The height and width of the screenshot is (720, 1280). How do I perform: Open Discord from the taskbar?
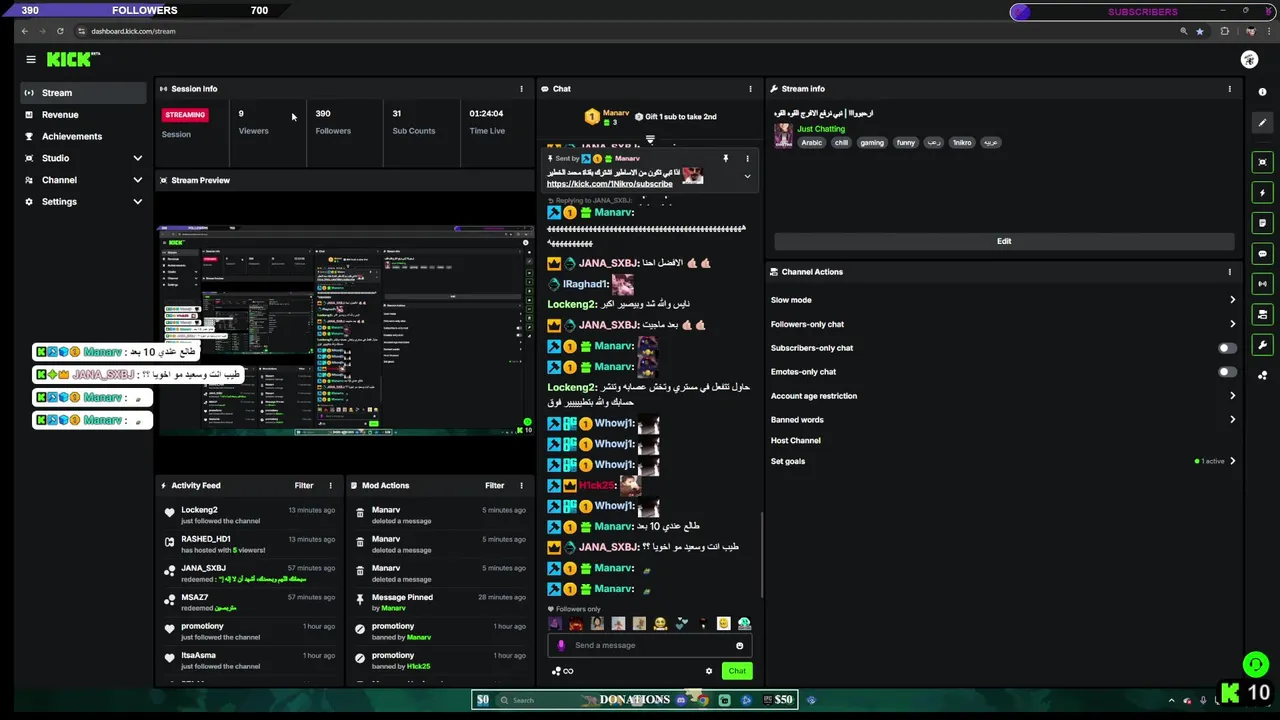point(682,700)
